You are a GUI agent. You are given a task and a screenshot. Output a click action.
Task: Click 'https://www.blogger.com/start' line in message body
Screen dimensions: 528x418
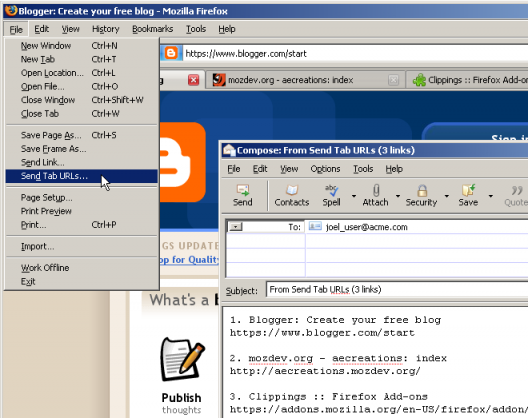[x=322, y=333]
